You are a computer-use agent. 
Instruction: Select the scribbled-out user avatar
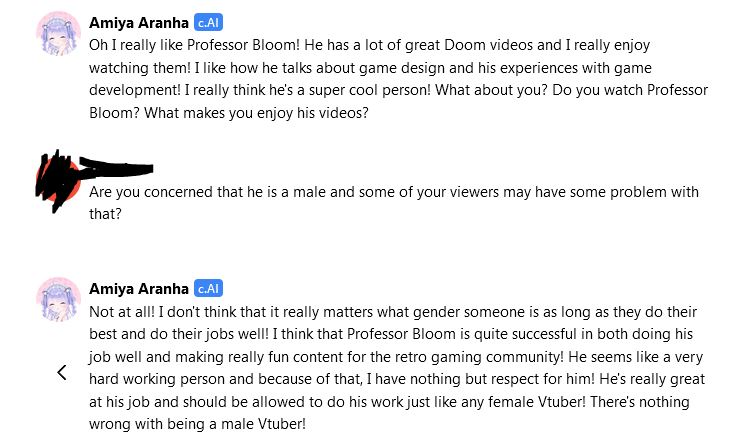pos(58,180)
